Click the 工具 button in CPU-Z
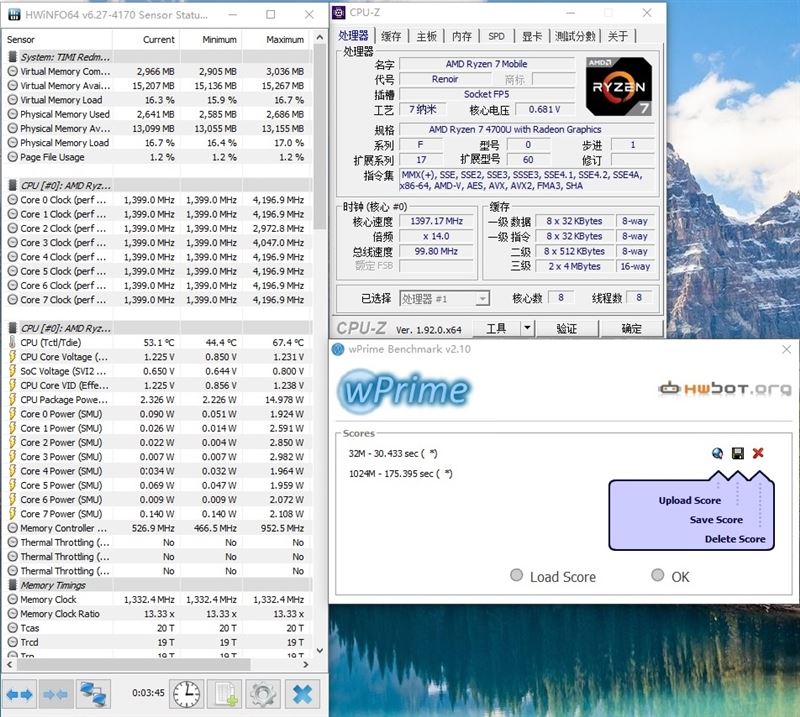Image resolution: width=800 pixels, height=717 pixels. (496, 328)
